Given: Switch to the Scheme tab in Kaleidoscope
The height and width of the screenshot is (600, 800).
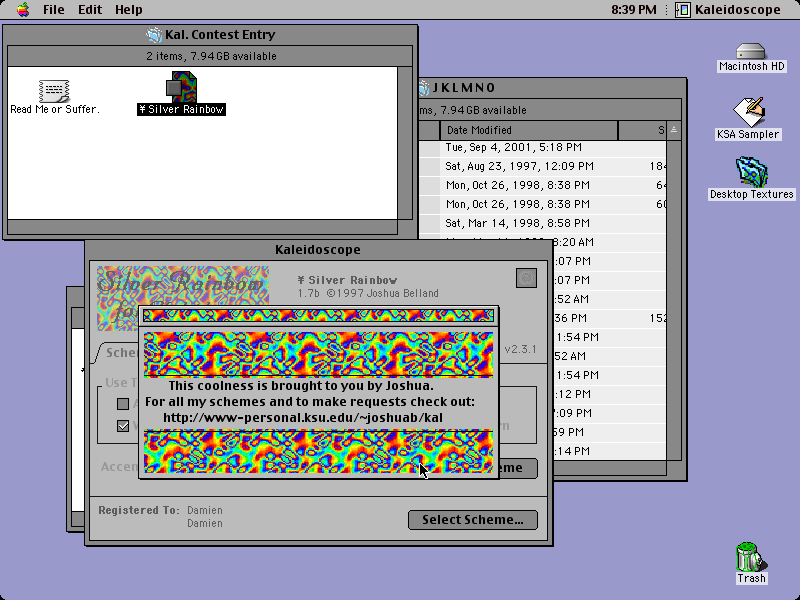Looking at the screenshot, I should pos(118,353).
